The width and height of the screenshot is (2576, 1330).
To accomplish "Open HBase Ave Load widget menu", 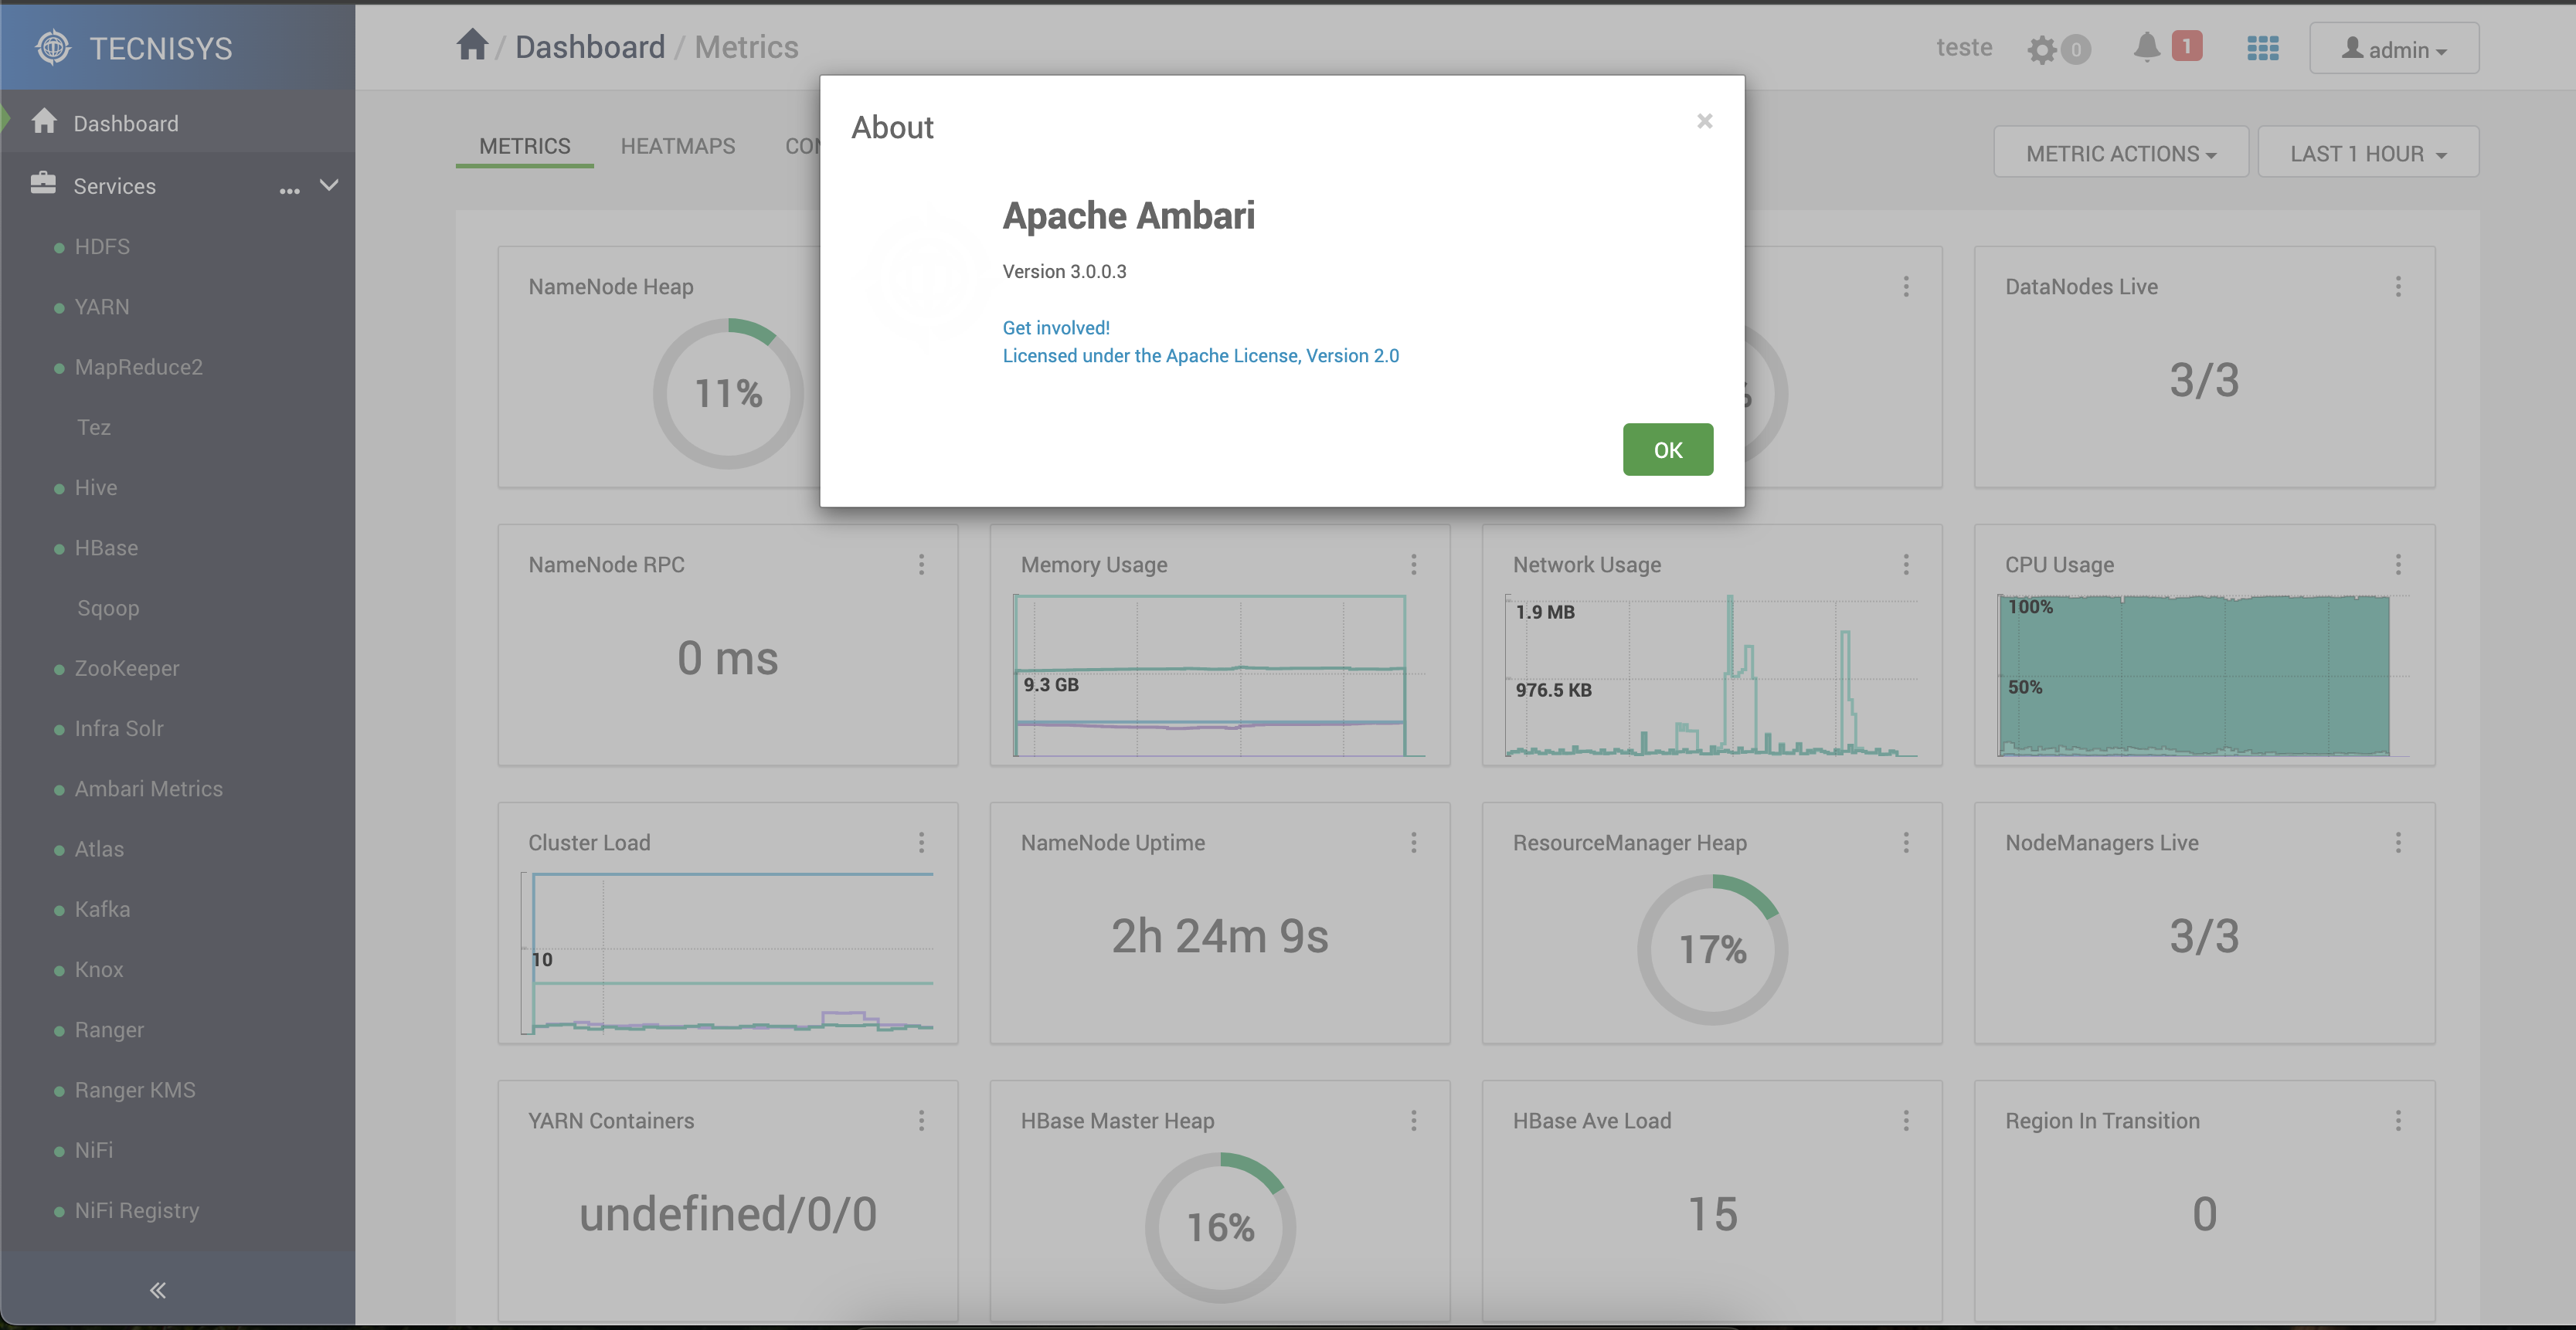I will [x=1906, y=1121].
